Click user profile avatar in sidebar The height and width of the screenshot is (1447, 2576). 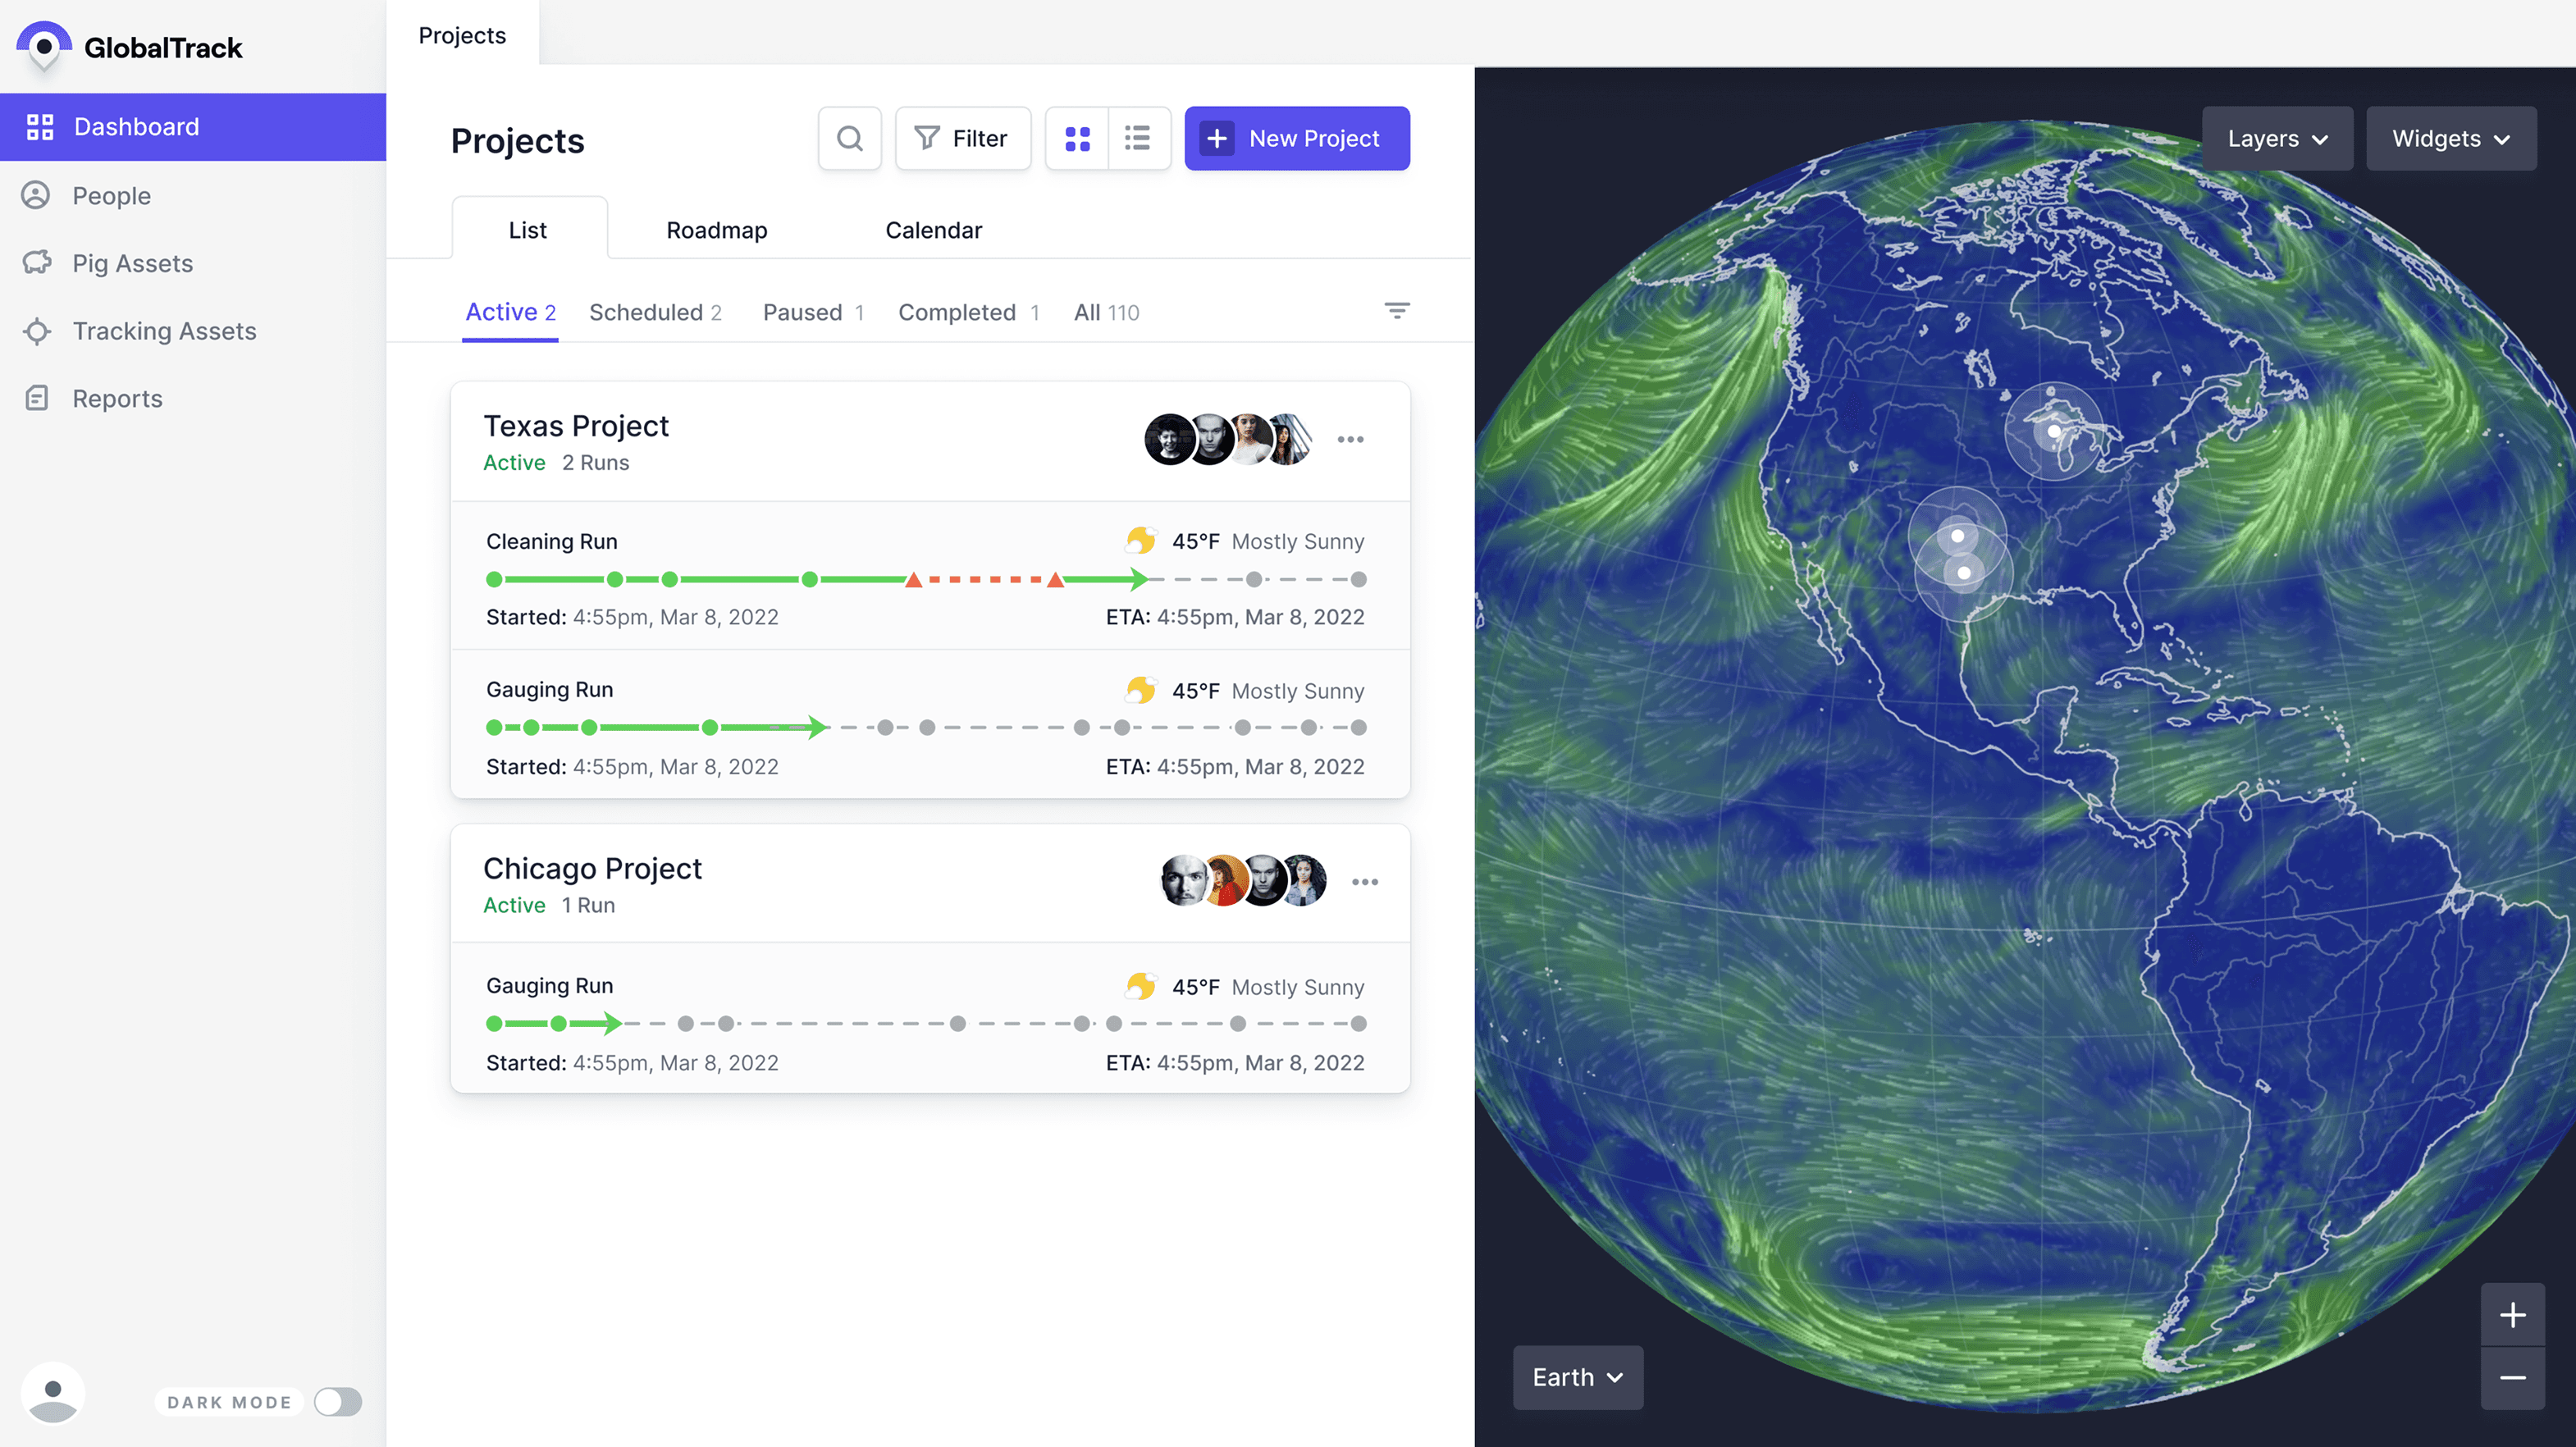coord(53,1394)
